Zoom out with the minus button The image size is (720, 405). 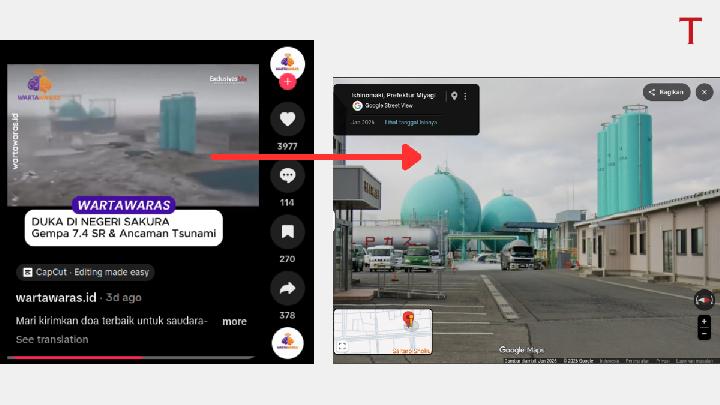704,334
